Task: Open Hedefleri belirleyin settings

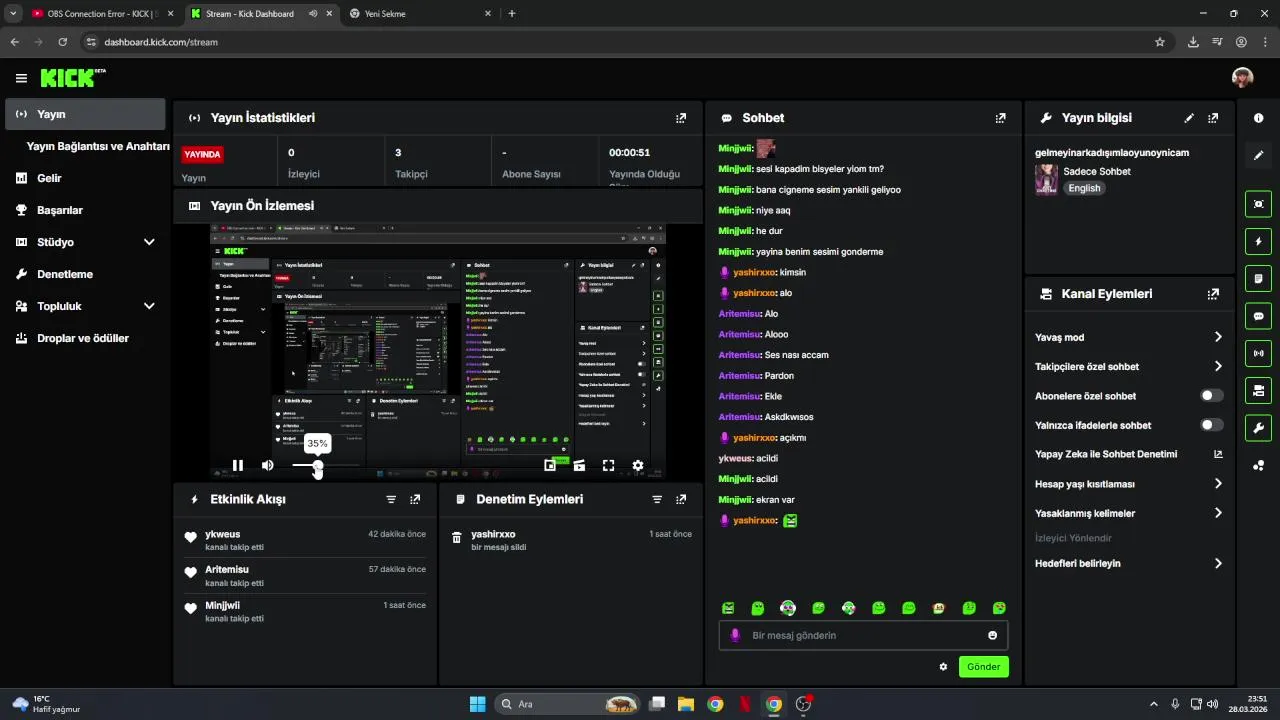Action: 1129,563
